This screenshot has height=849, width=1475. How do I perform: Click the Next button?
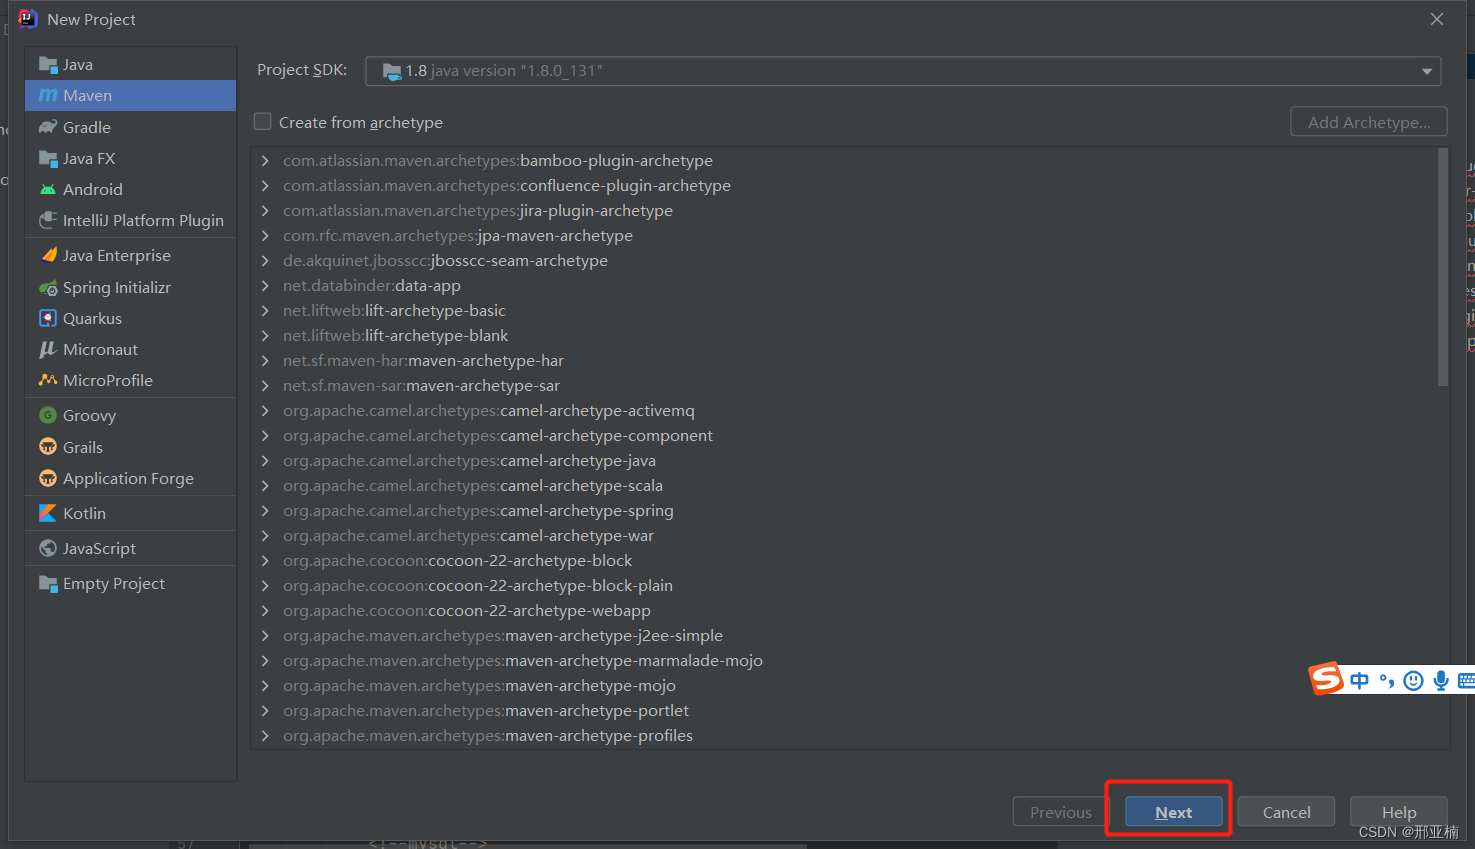click(x=1173, y=812)
